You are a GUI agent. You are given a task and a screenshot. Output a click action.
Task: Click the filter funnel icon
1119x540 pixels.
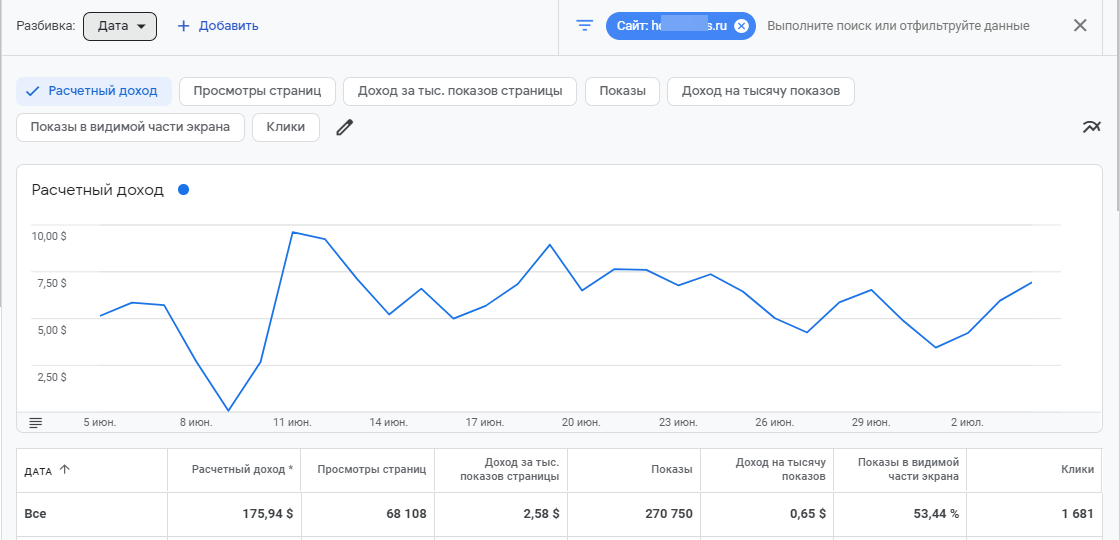point(585,26)
